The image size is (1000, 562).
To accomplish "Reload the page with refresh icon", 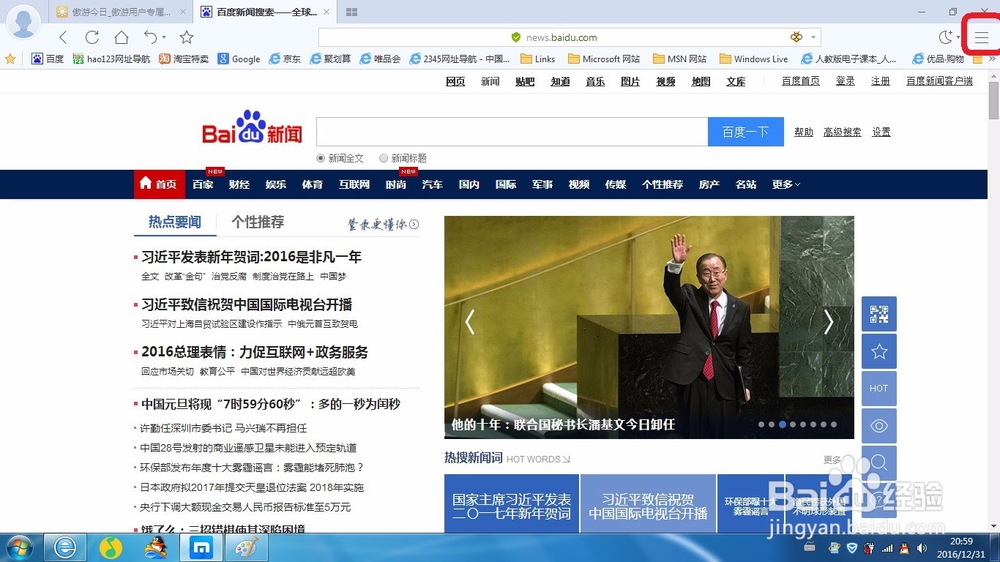I will (92, 38).
